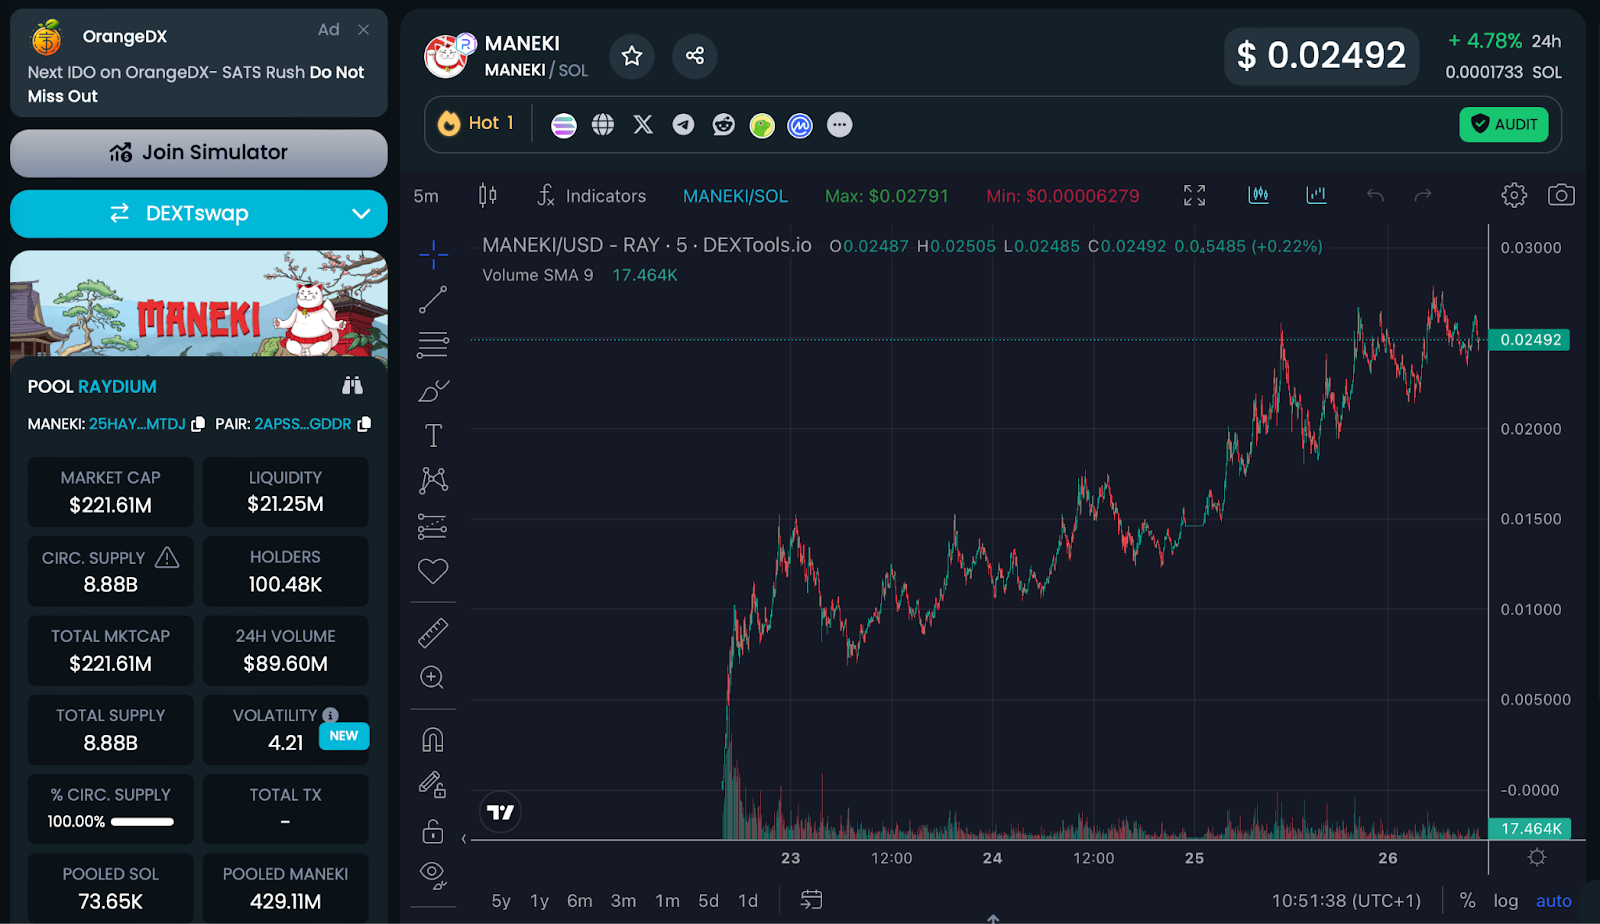Set chart range to 1y
Viewport: 1600px width, 924px height.
coord(539,901)
